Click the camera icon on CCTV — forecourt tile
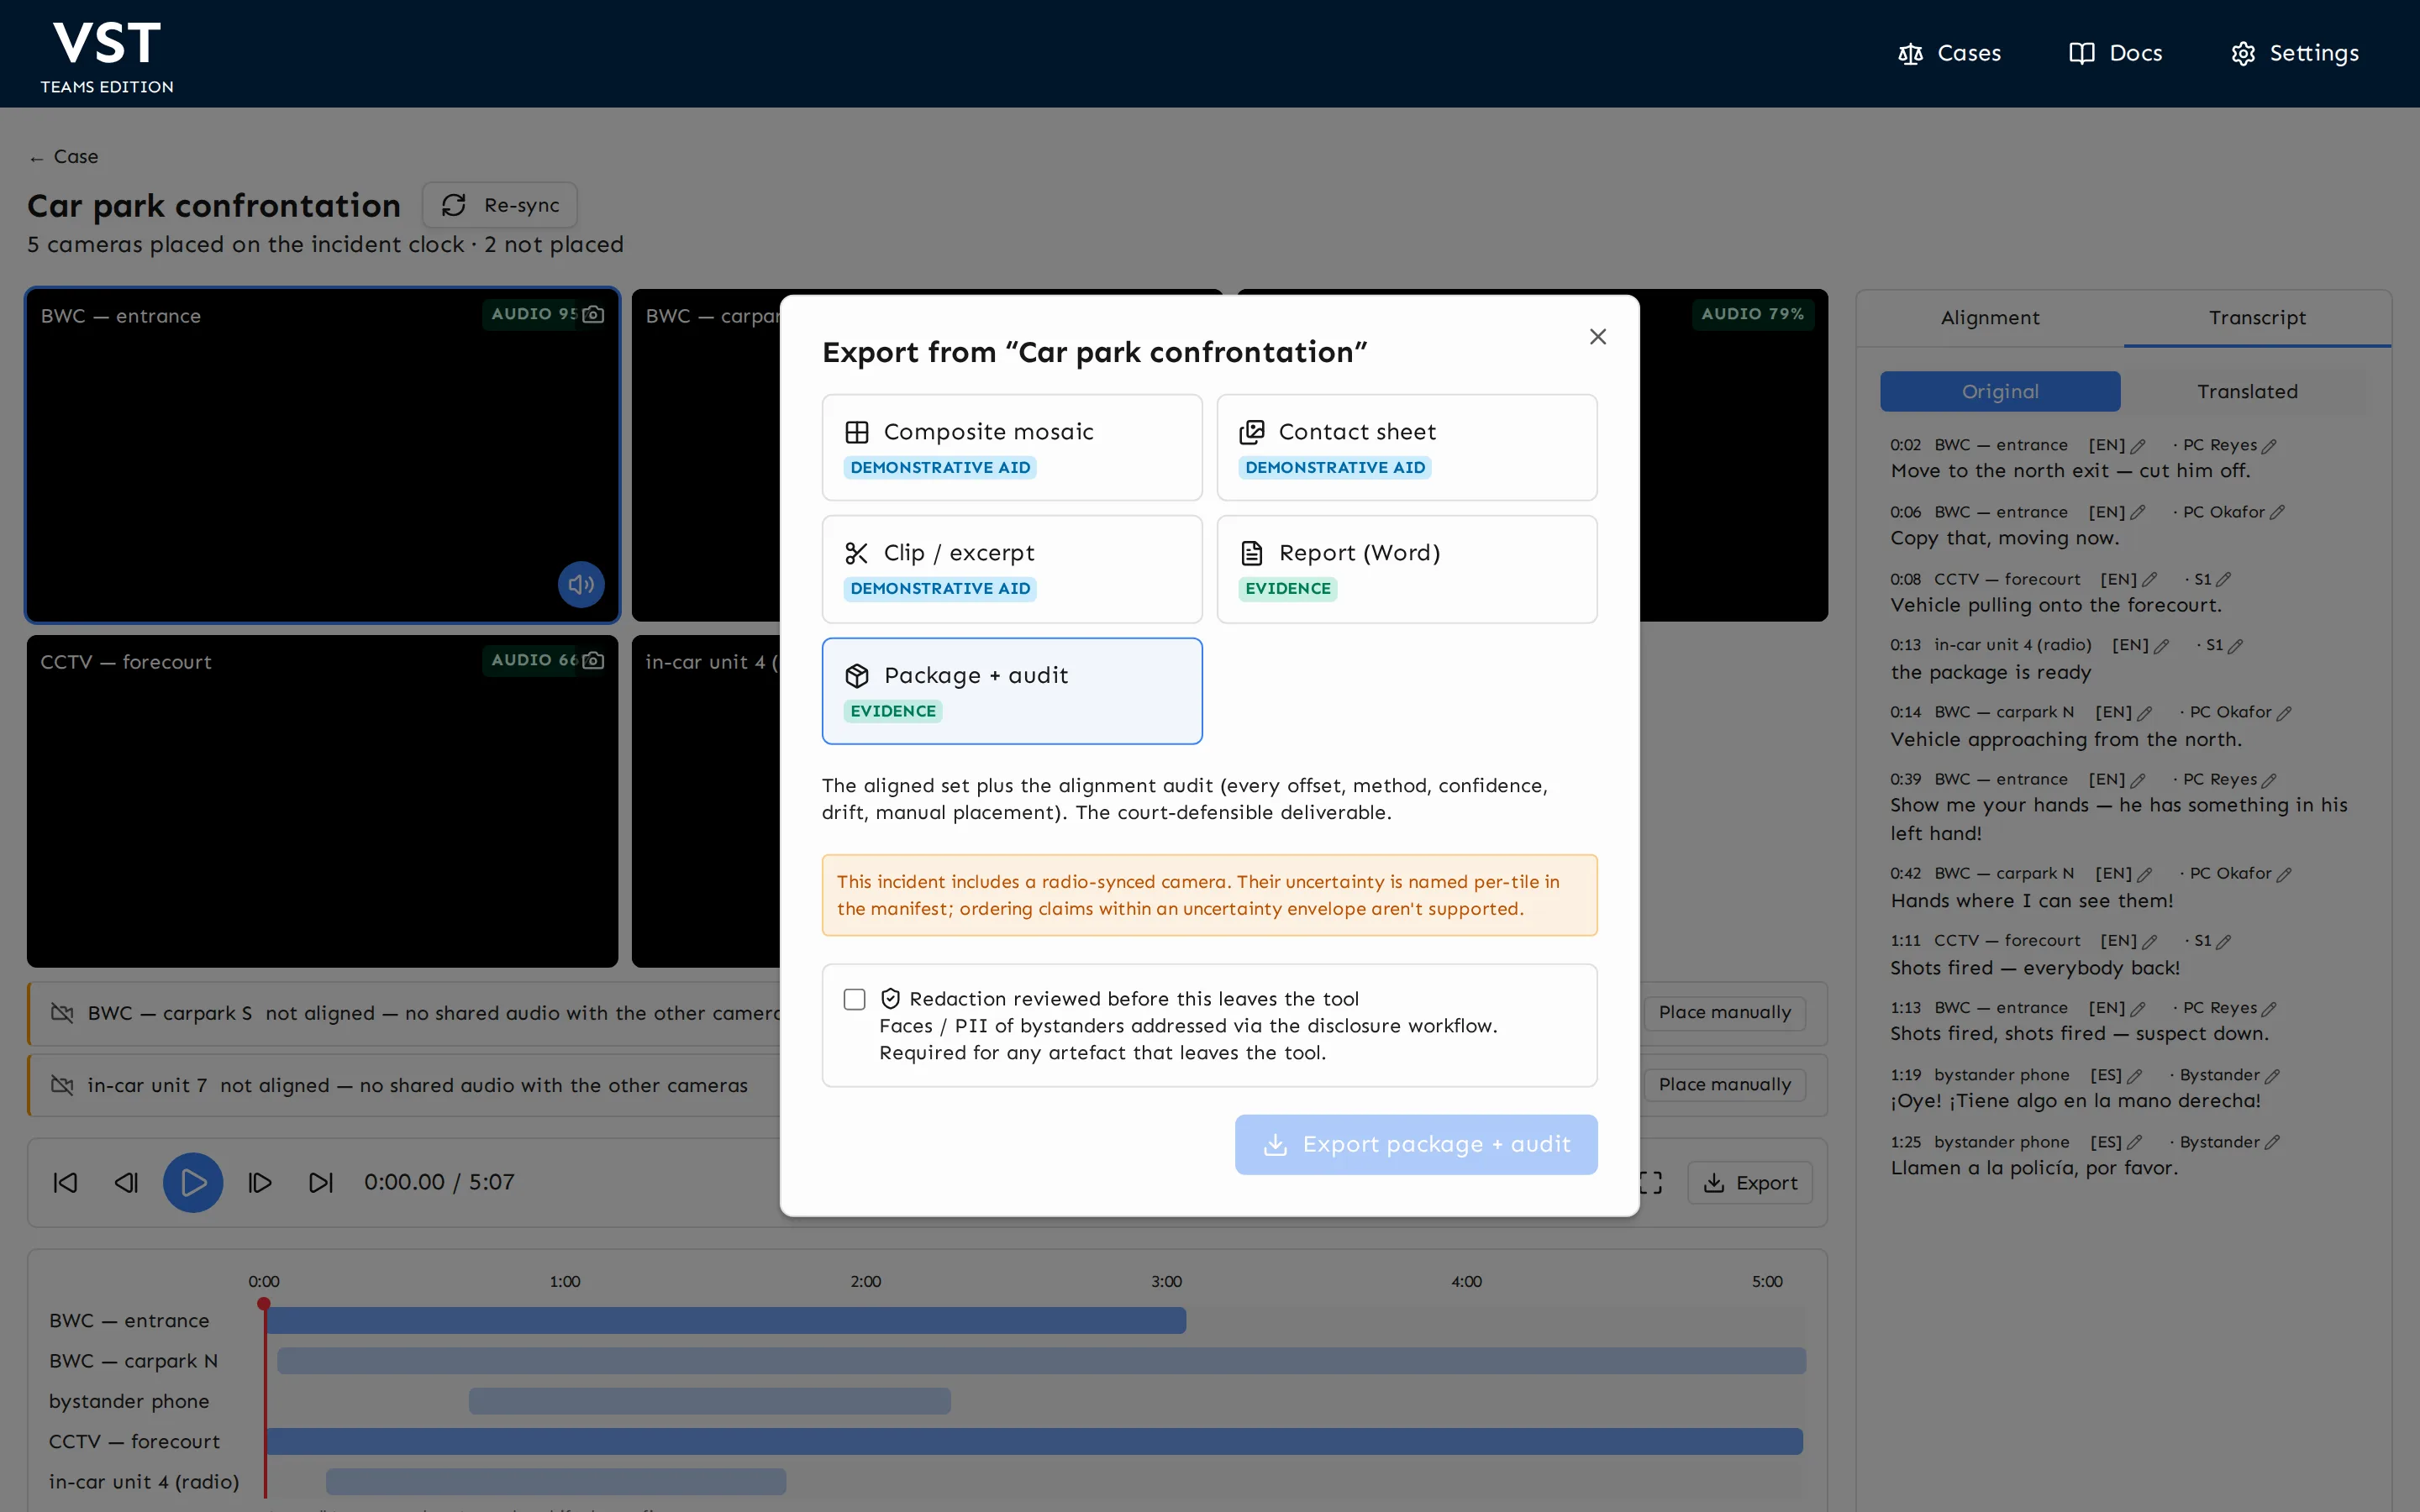 click(x=593, y=660)
